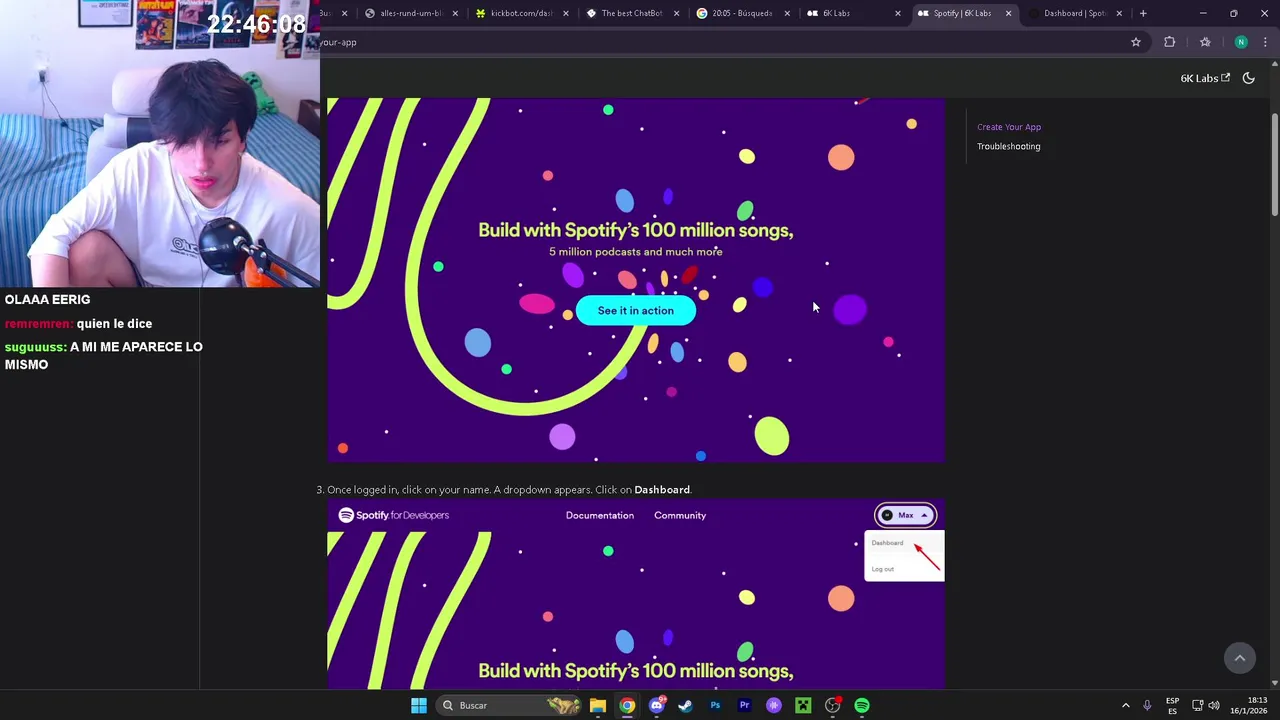The height and width of the screenshot is (720, 1280).
Task: Show hidden system tray icons
Action: tap(1125, 705)
